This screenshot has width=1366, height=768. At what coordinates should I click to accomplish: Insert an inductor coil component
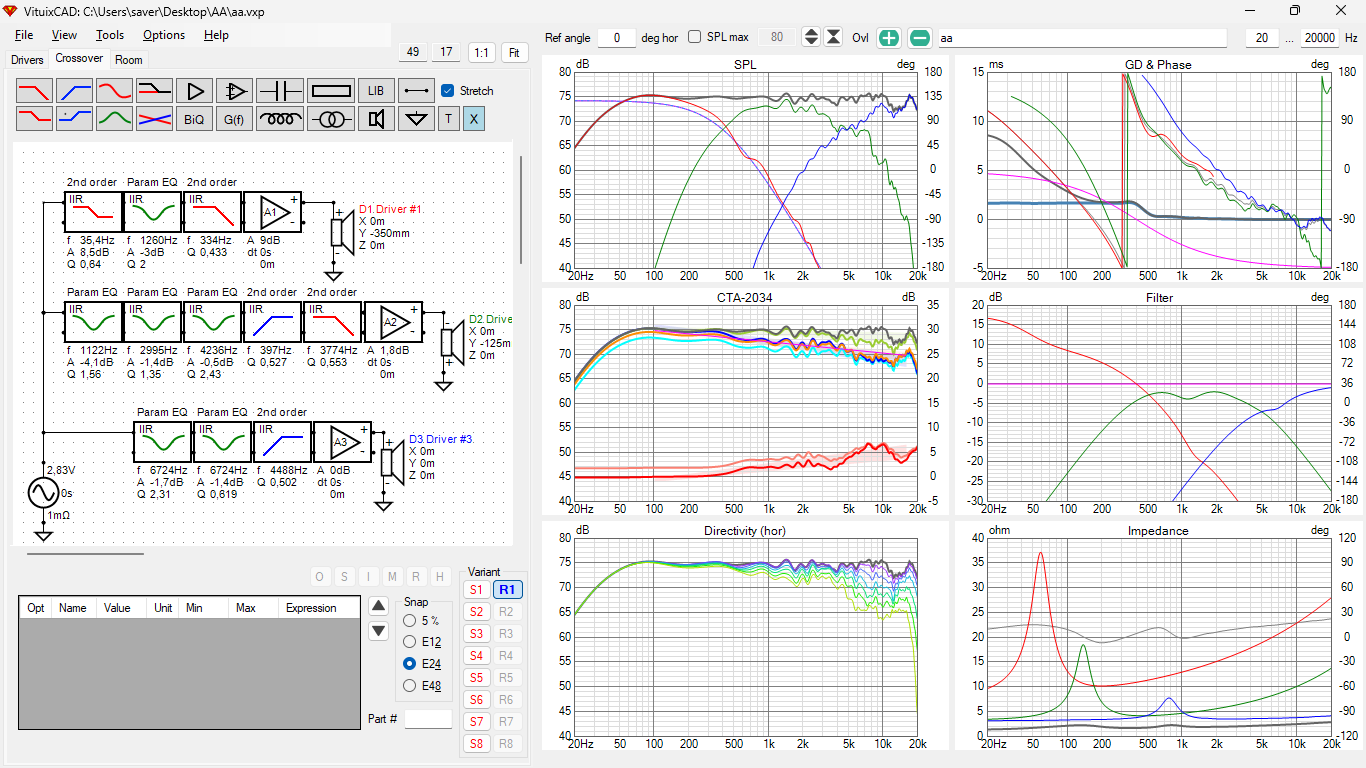(x=280, y=119)
